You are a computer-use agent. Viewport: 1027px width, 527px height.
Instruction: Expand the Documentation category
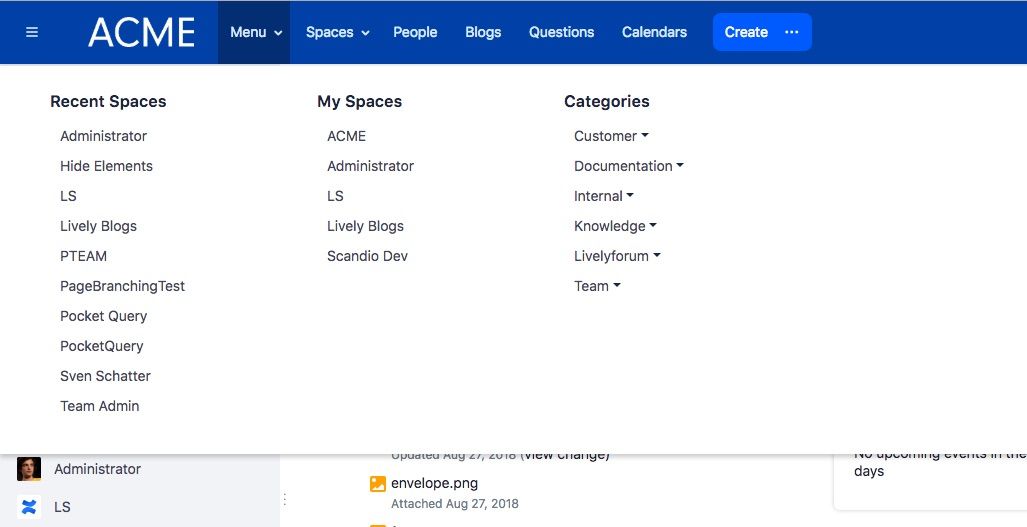629,166
